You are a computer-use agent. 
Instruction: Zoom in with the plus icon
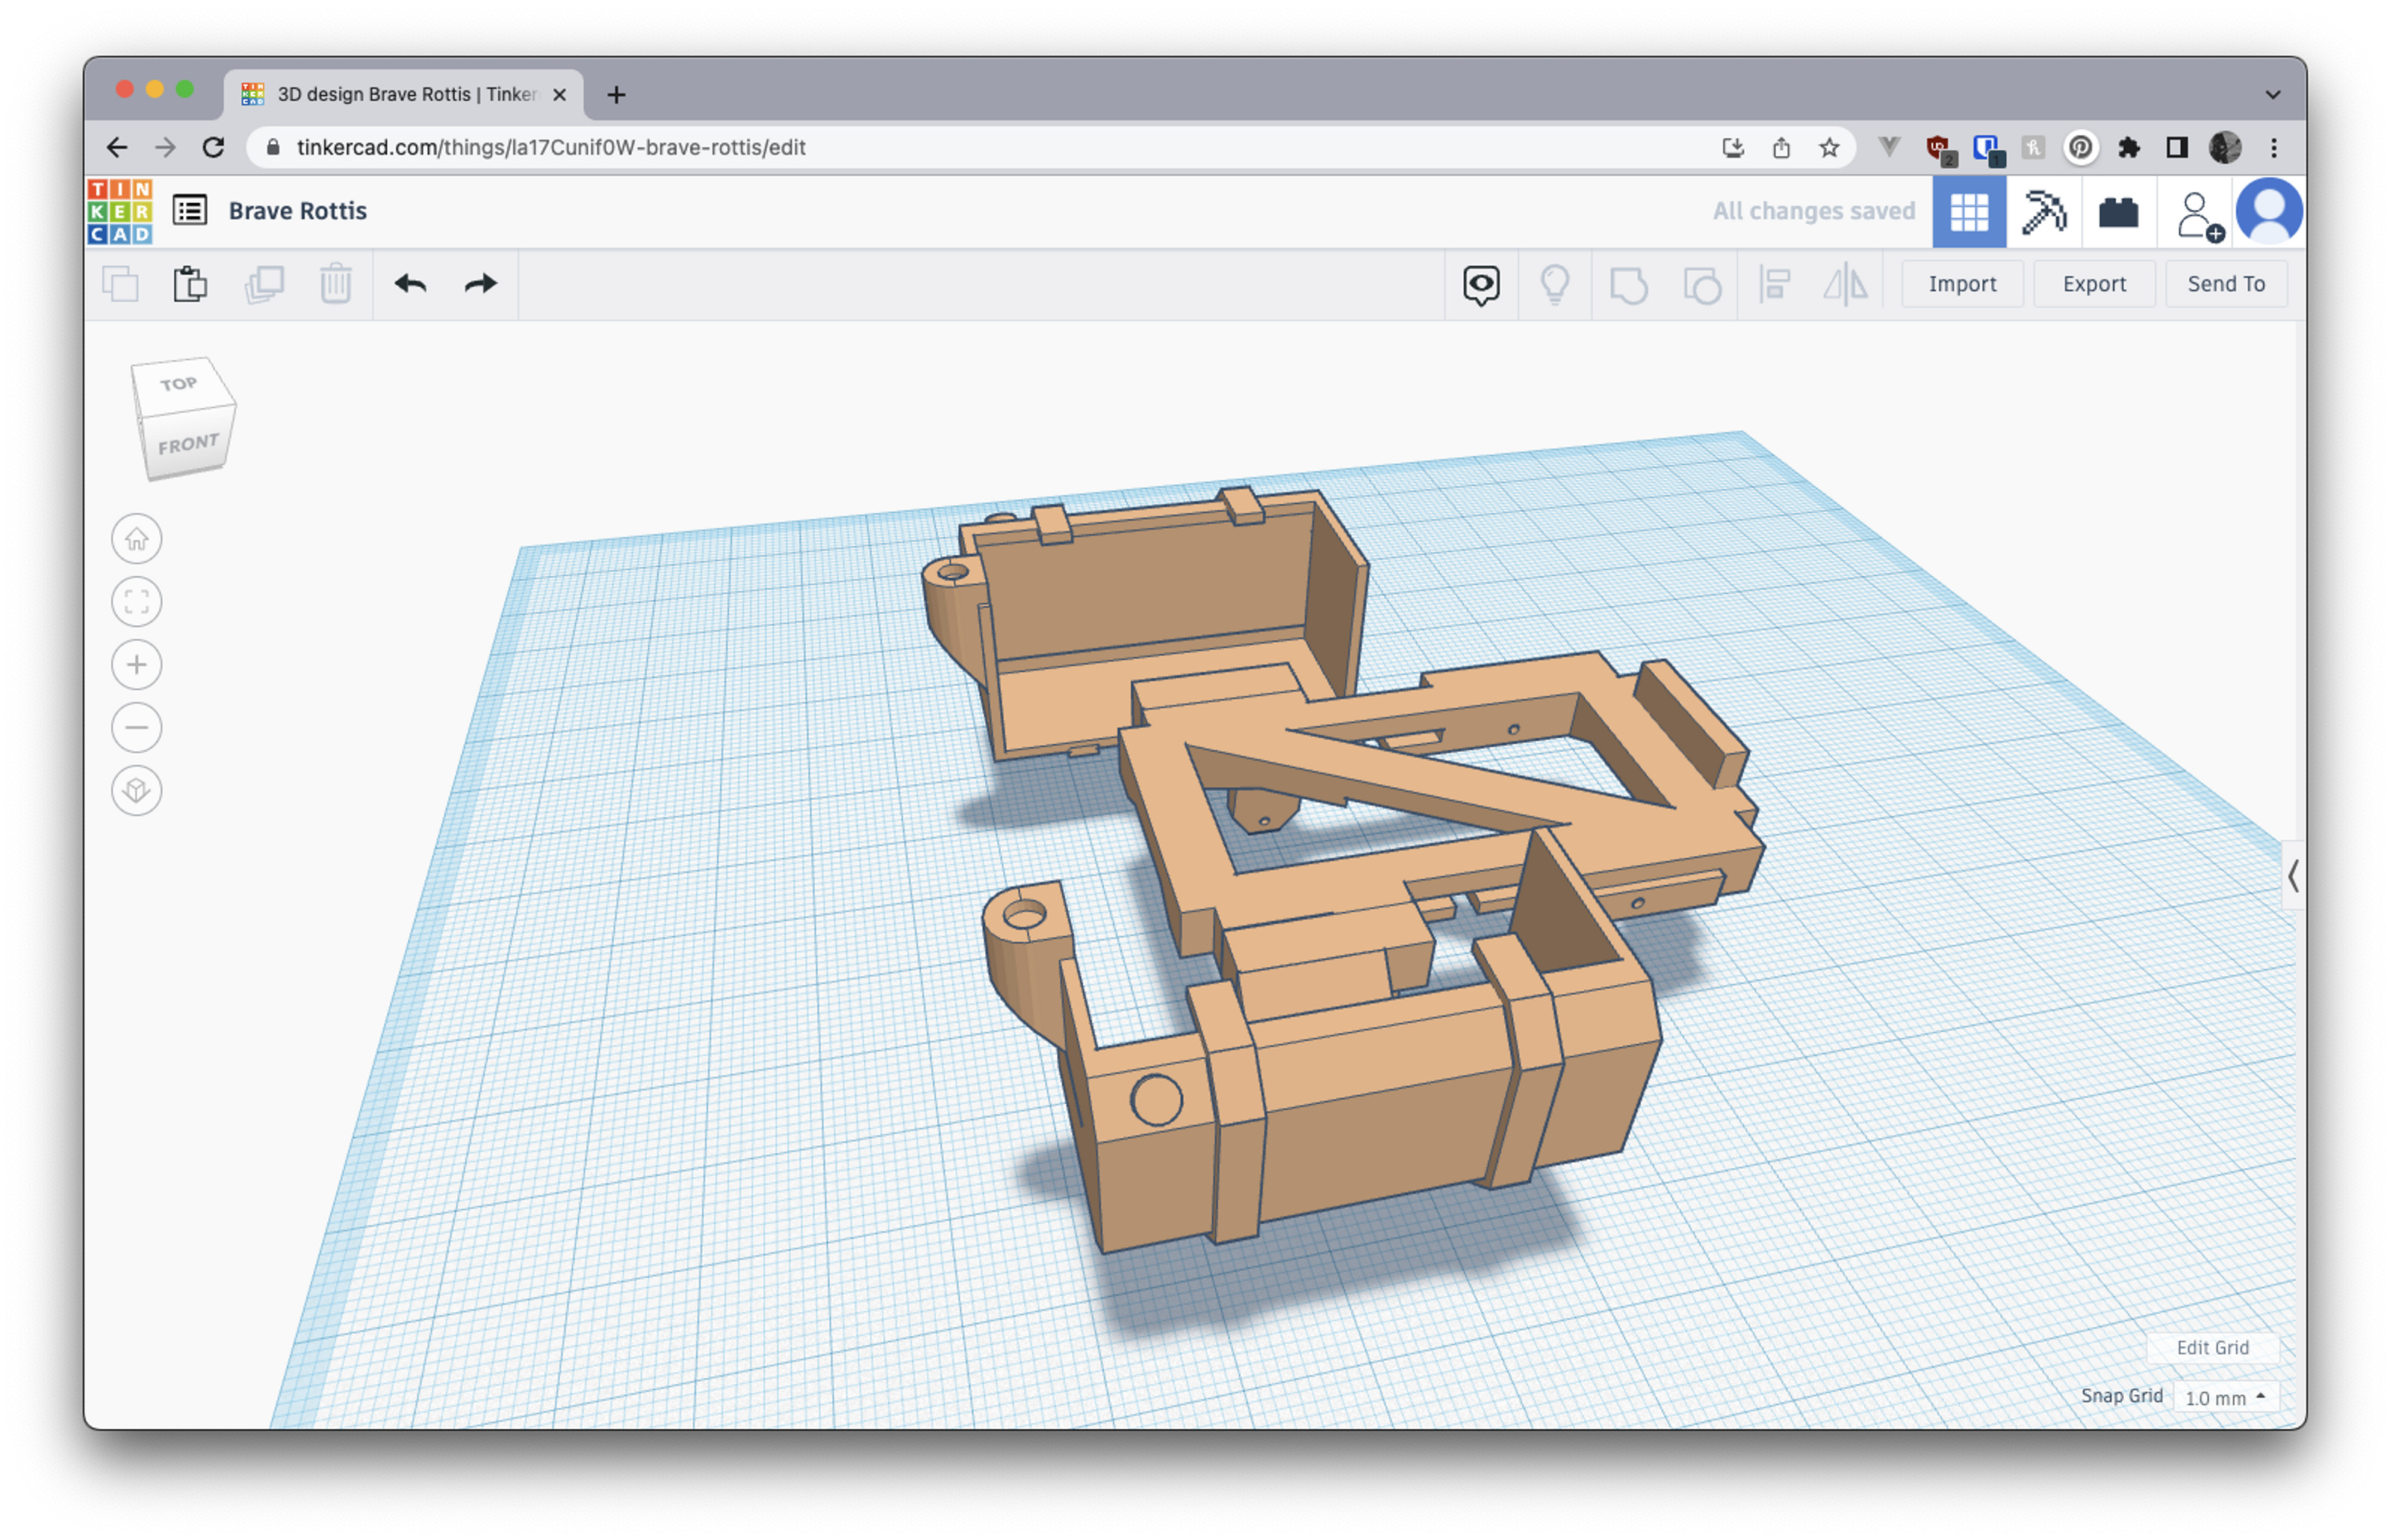(x=137, y=665)
